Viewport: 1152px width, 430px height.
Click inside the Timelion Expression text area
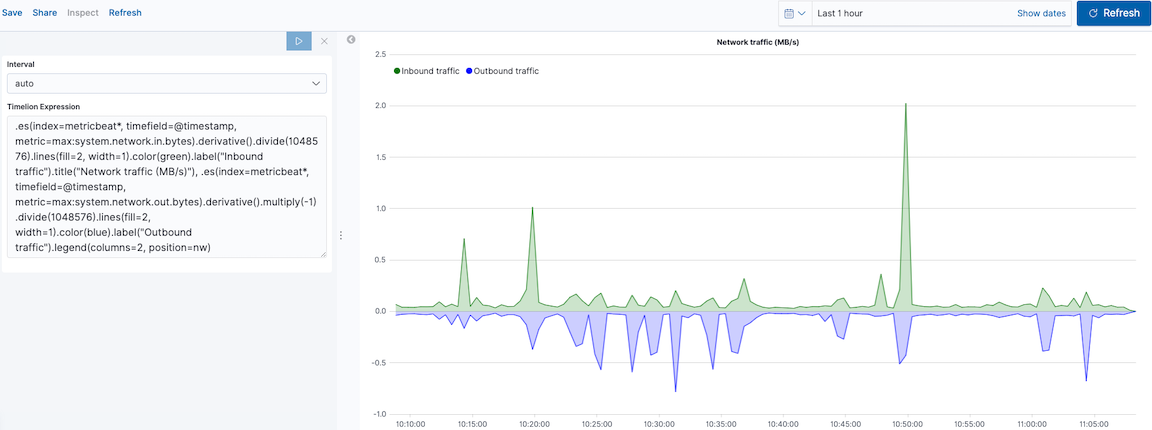click(x=166, y=185)
